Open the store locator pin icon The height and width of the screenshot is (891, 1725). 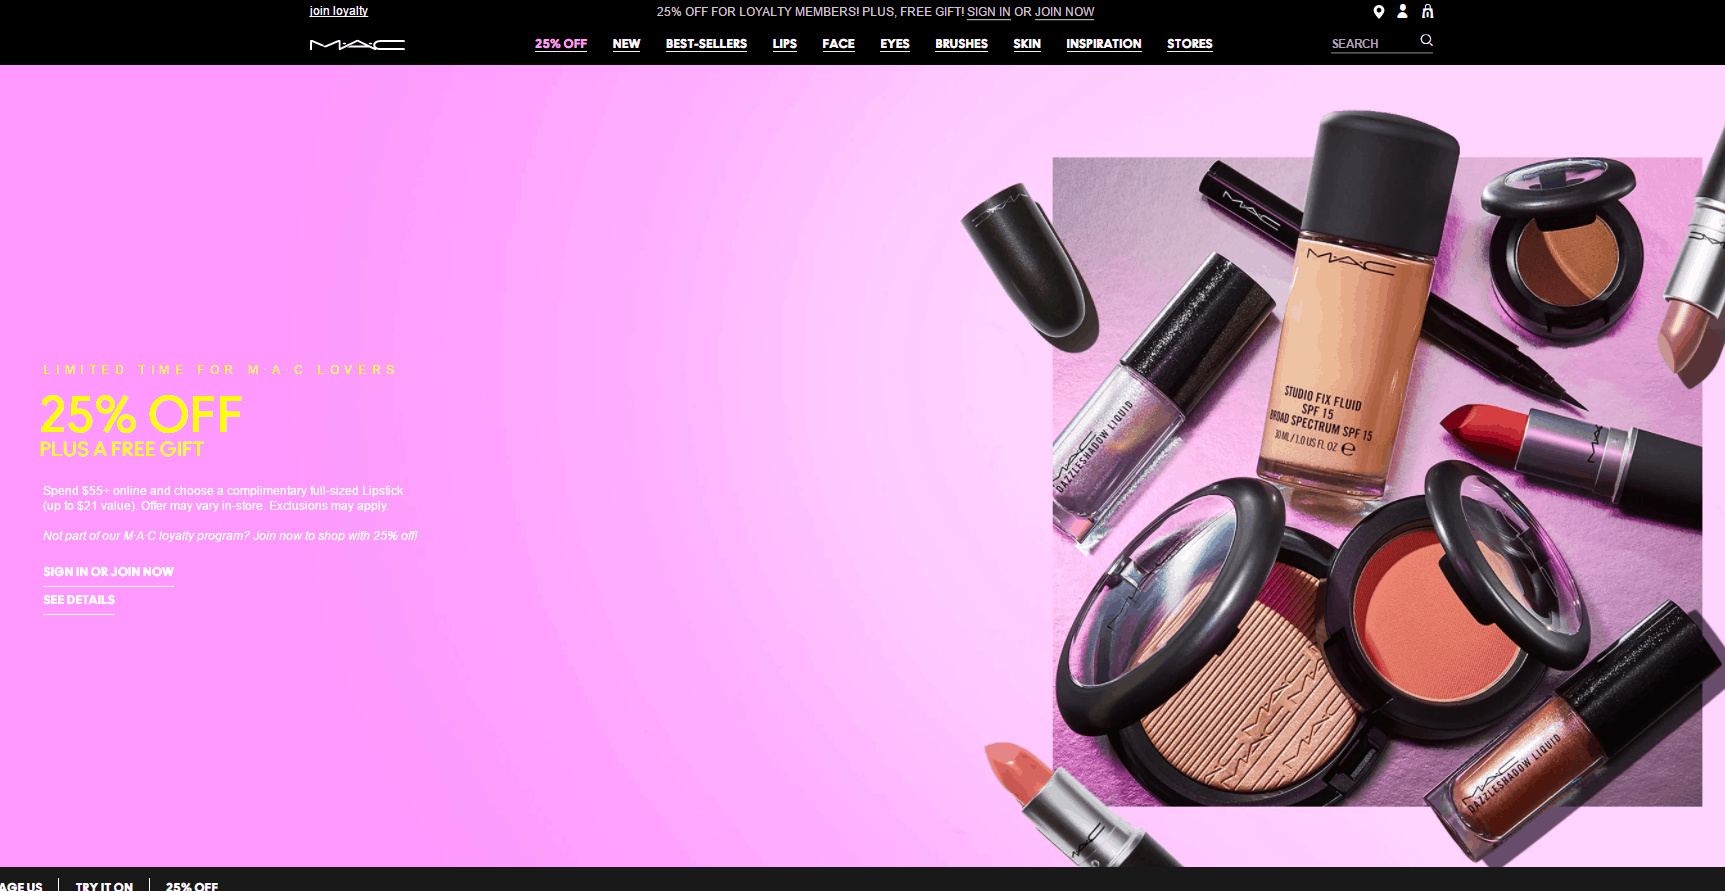click(1378, 12)
